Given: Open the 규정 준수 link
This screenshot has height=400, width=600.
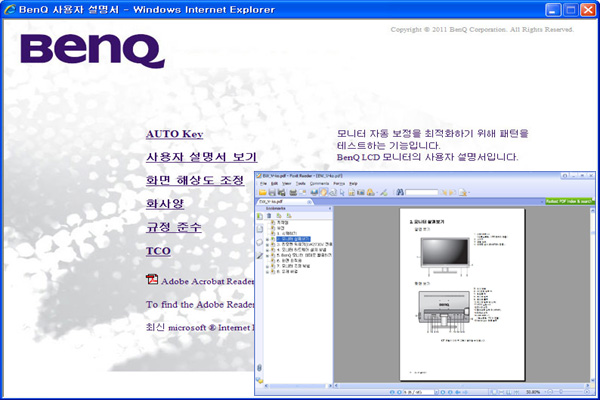Looking at the screenshot, I should coord(174,227).
